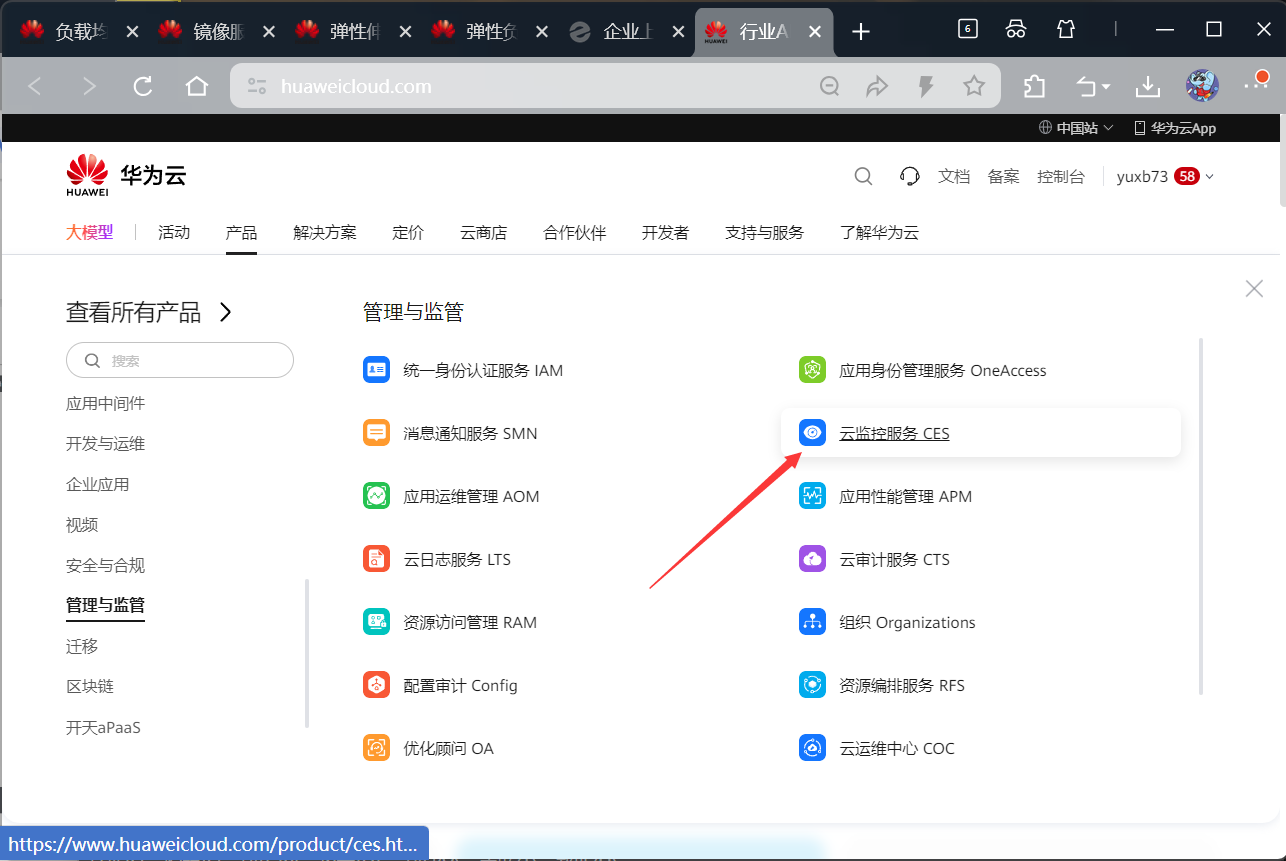The height and width of the screenshot is (861, 1286).
Task: Open the CTS cloud audit icon
Action: coord(812,559)
